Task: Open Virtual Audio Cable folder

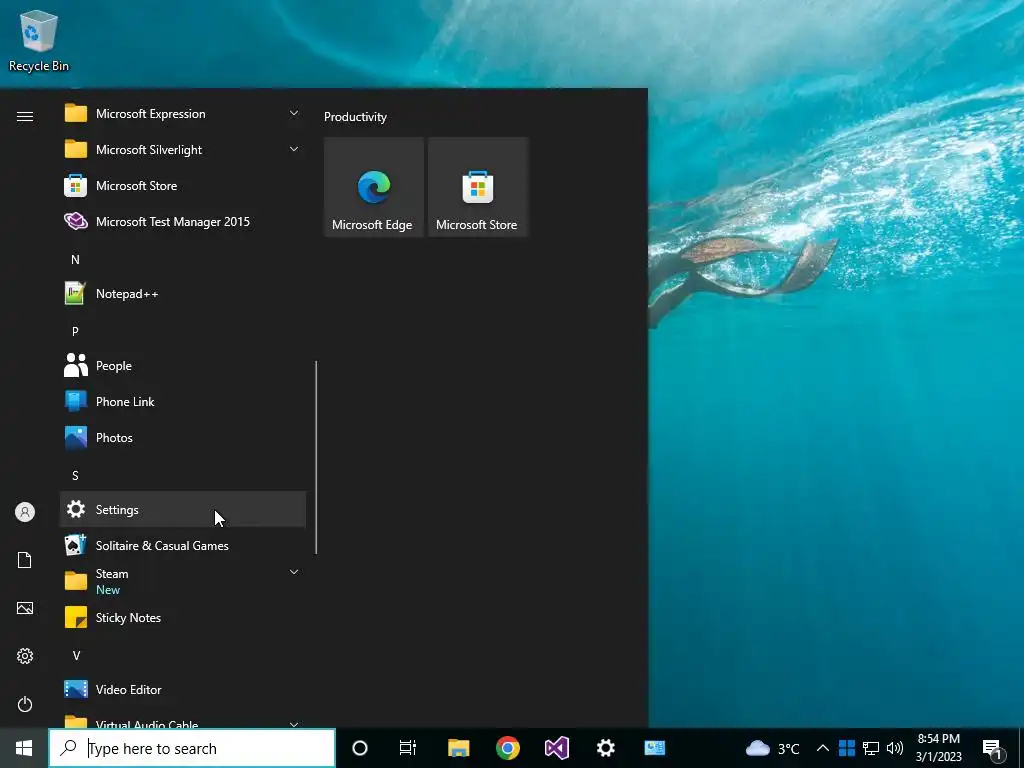Action: pyautogui.click(x=183, y=720)
